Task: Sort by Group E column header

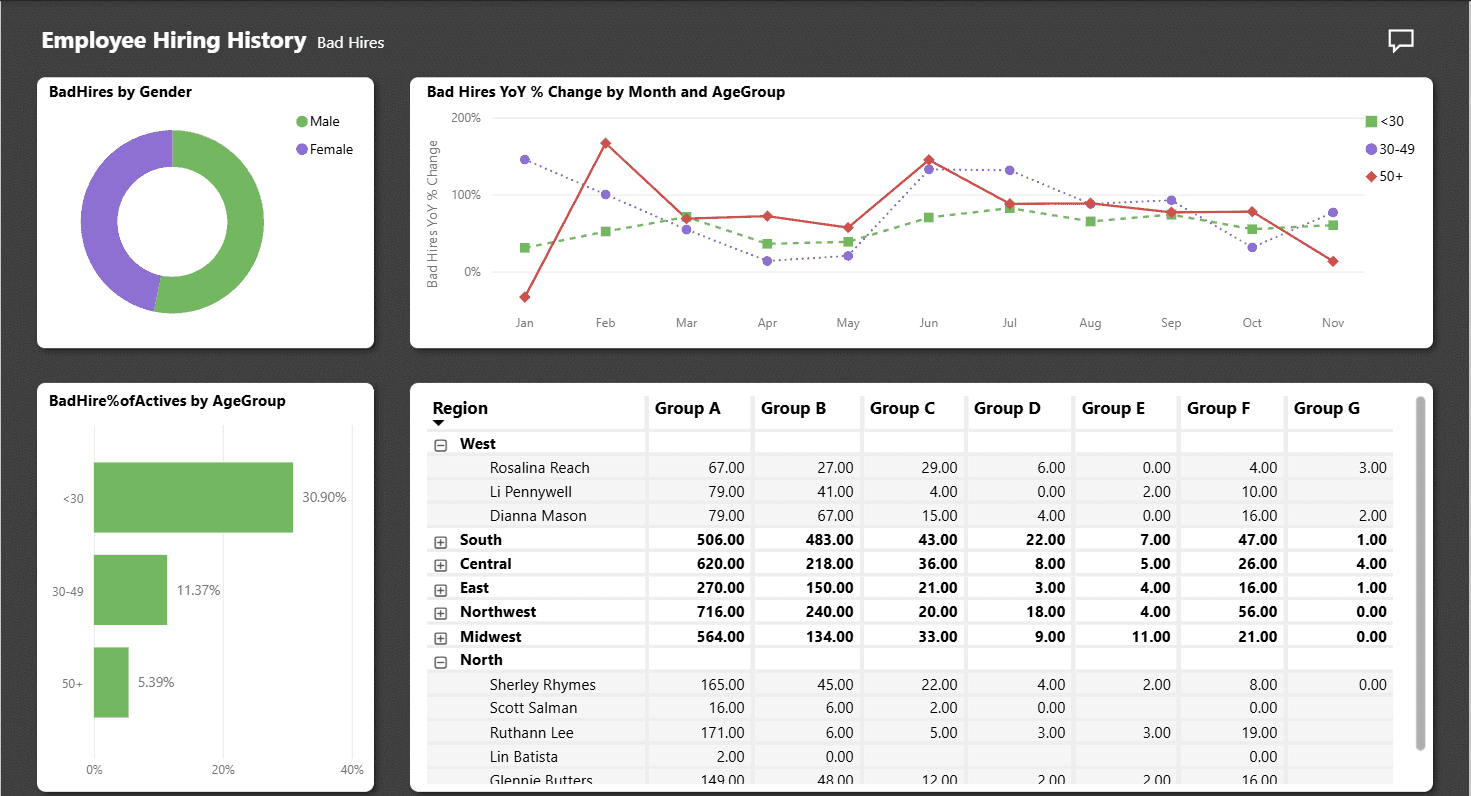Action: tap(1113, 408)
